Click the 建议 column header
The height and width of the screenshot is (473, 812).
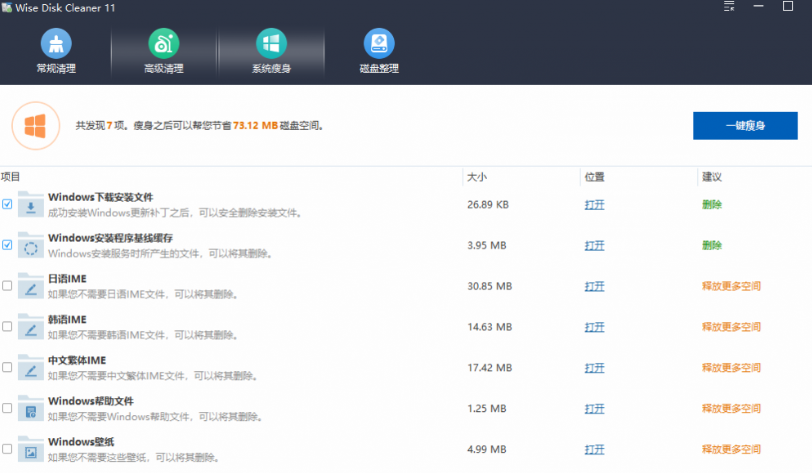(x=712, y=177)
